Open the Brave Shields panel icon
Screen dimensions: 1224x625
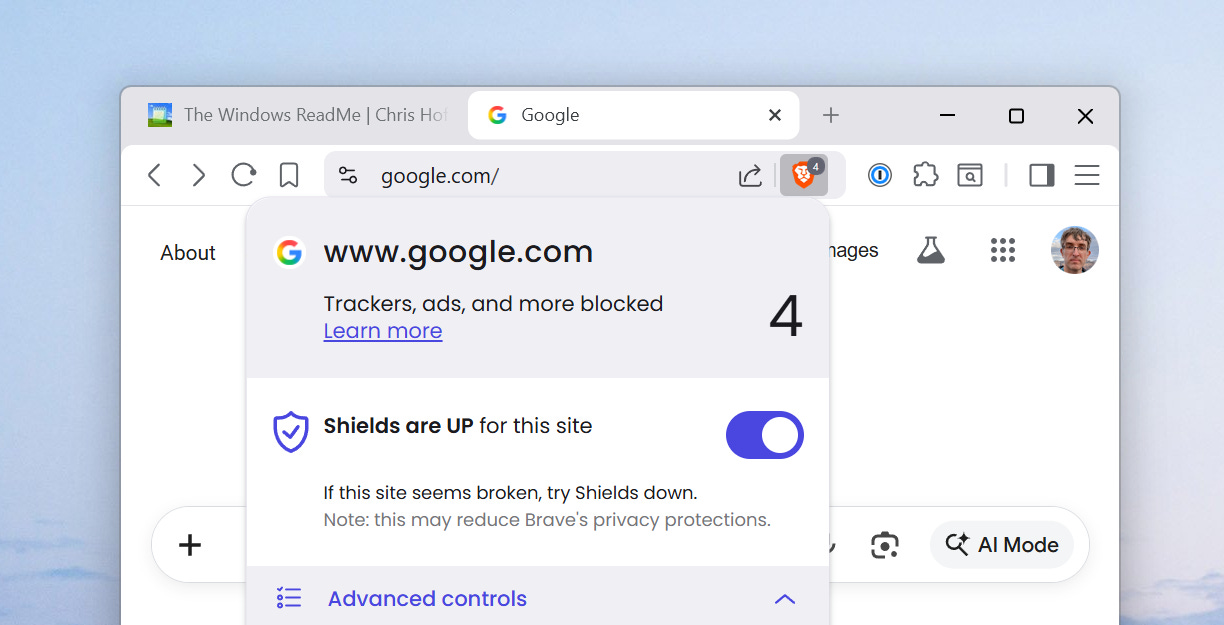pyautogui.click(x=803, y=175)
